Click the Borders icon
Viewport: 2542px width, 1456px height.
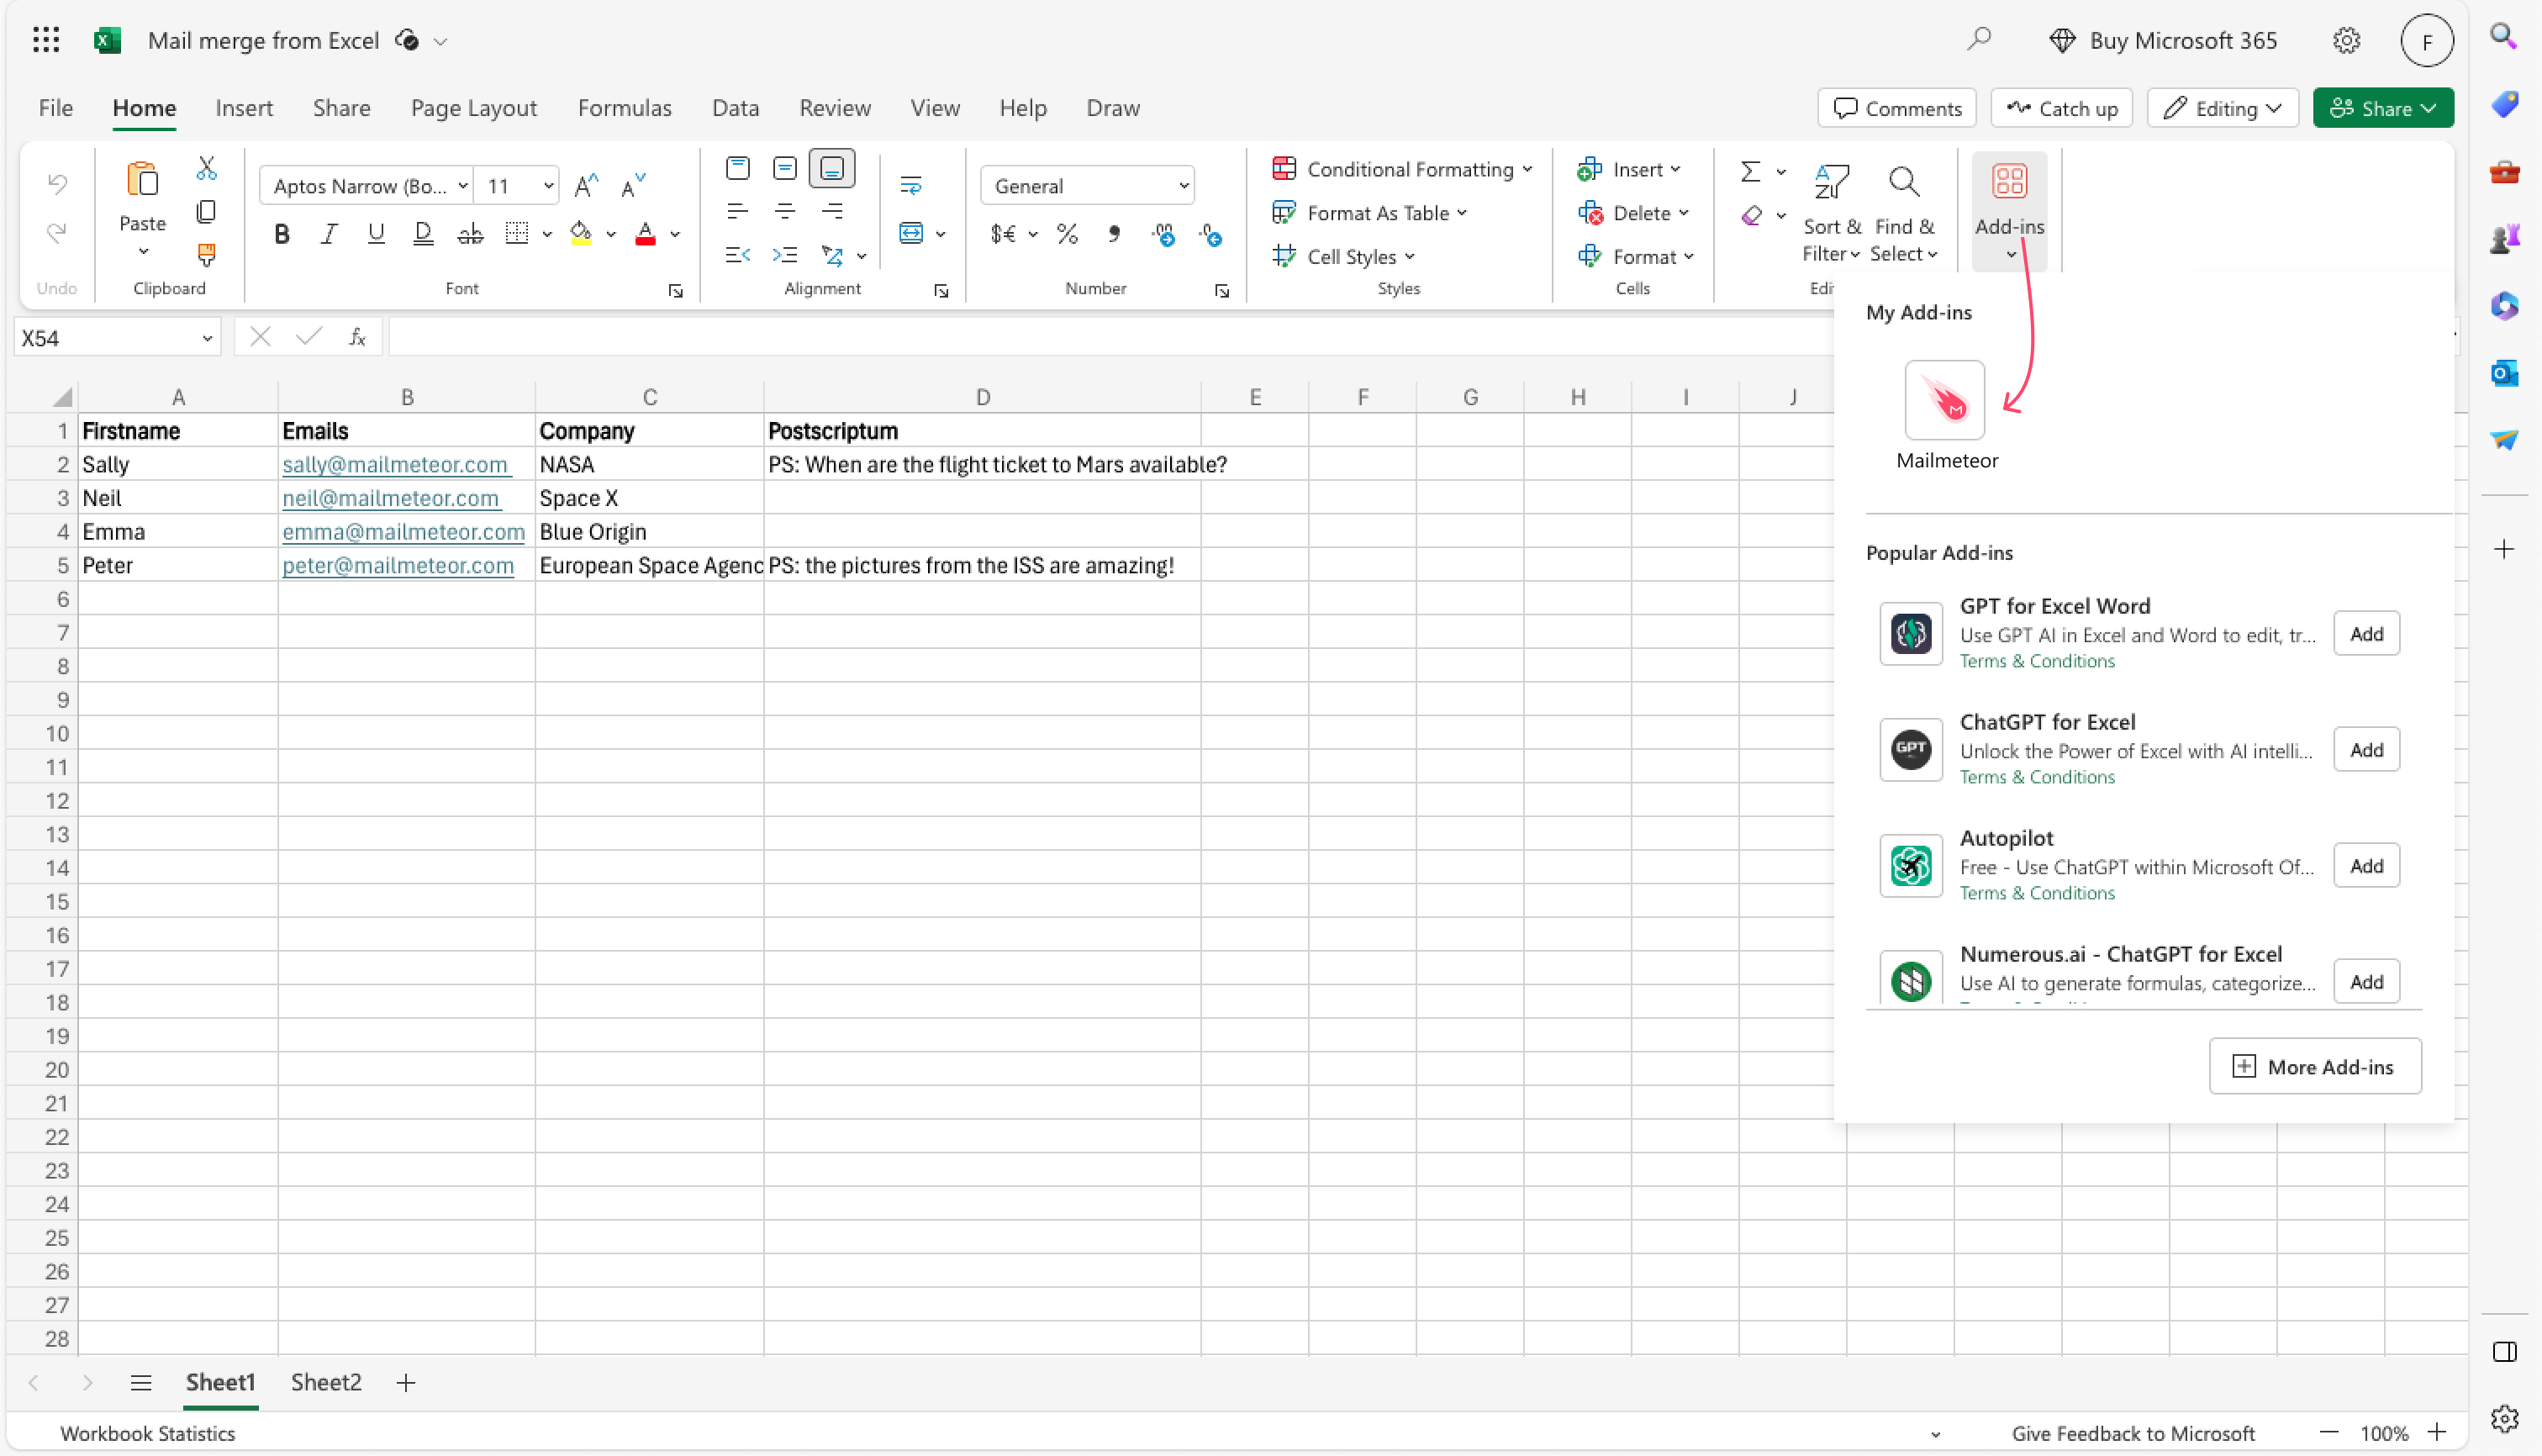click(x=516, y=234)
